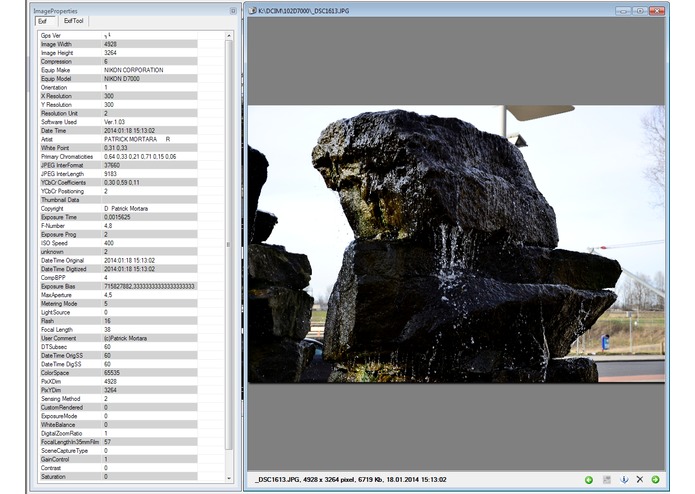Select the Image Height row
Image resolution: width=695 pixels, height=494 pixels.
click(x=118, y=53)
